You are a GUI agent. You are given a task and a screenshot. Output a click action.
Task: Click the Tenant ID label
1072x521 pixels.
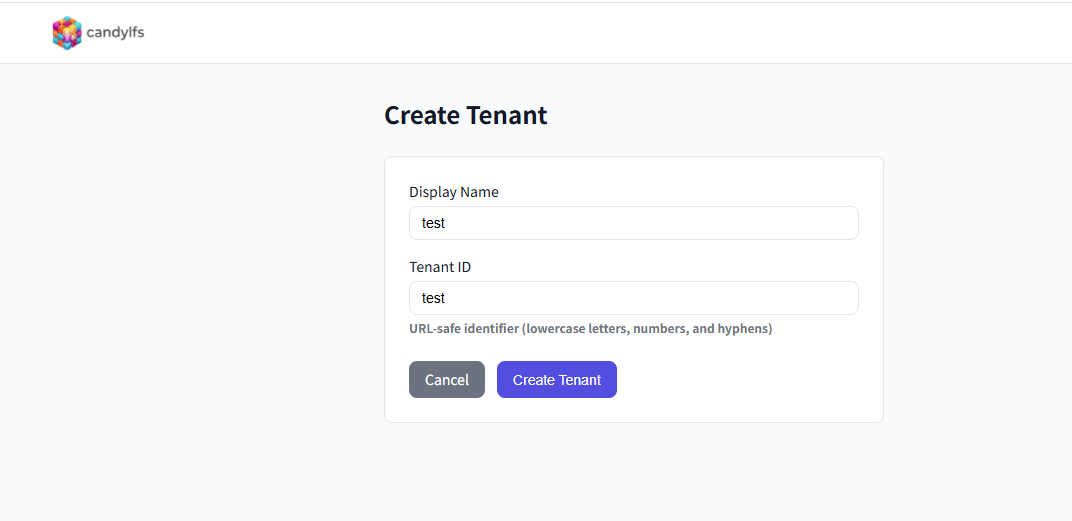click(440, 267)
